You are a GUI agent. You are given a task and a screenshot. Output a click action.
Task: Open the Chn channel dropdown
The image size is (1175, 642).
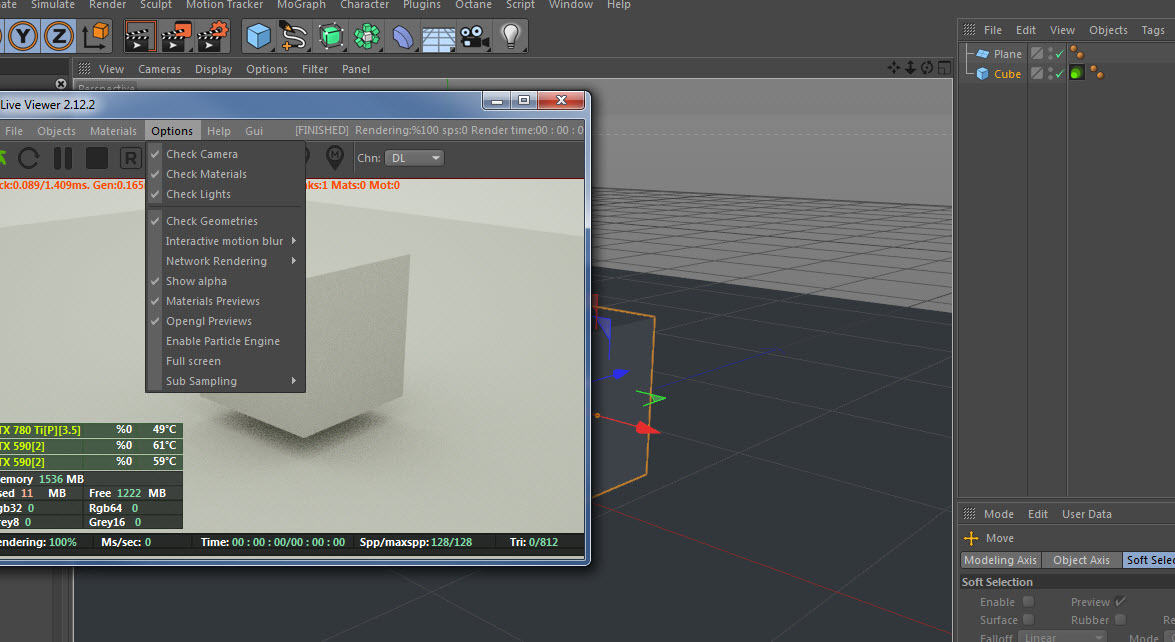coord(414,158)
